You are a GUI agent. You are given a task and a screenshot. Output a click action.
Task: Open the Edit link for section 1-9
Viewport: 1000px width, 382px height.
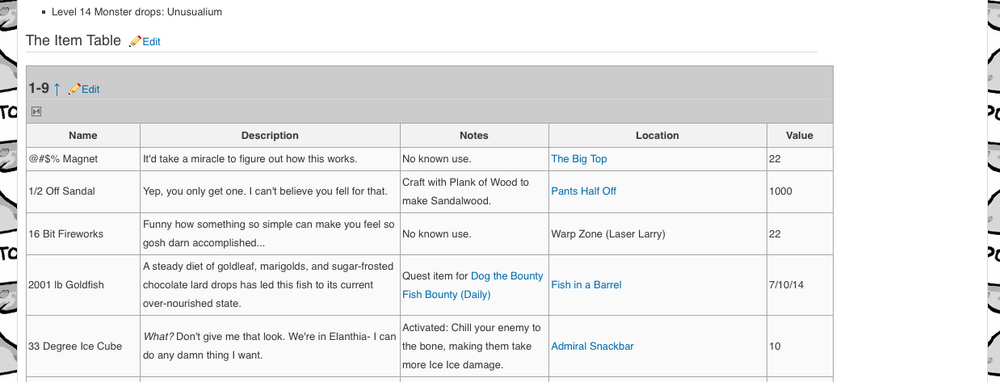pos(91,89)
